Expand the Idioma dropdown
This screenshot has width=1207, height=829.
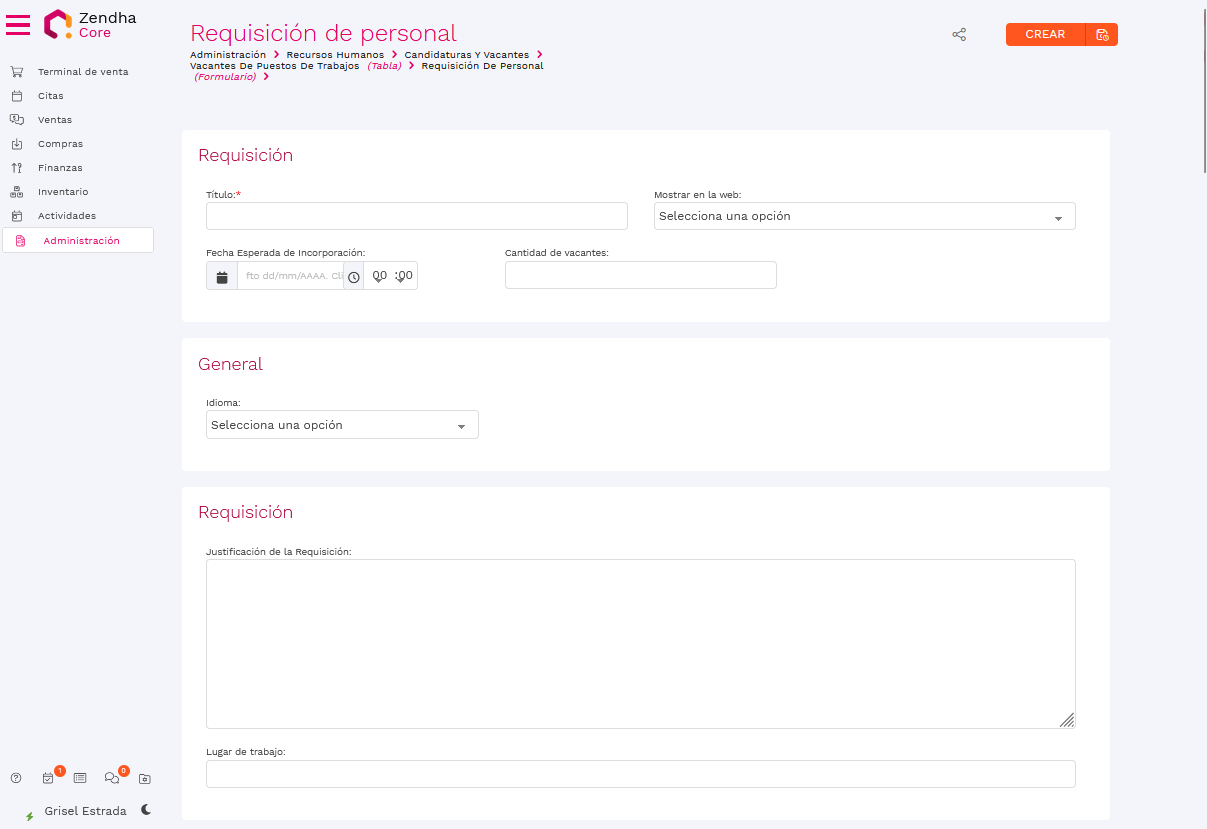tap(342, 425)
